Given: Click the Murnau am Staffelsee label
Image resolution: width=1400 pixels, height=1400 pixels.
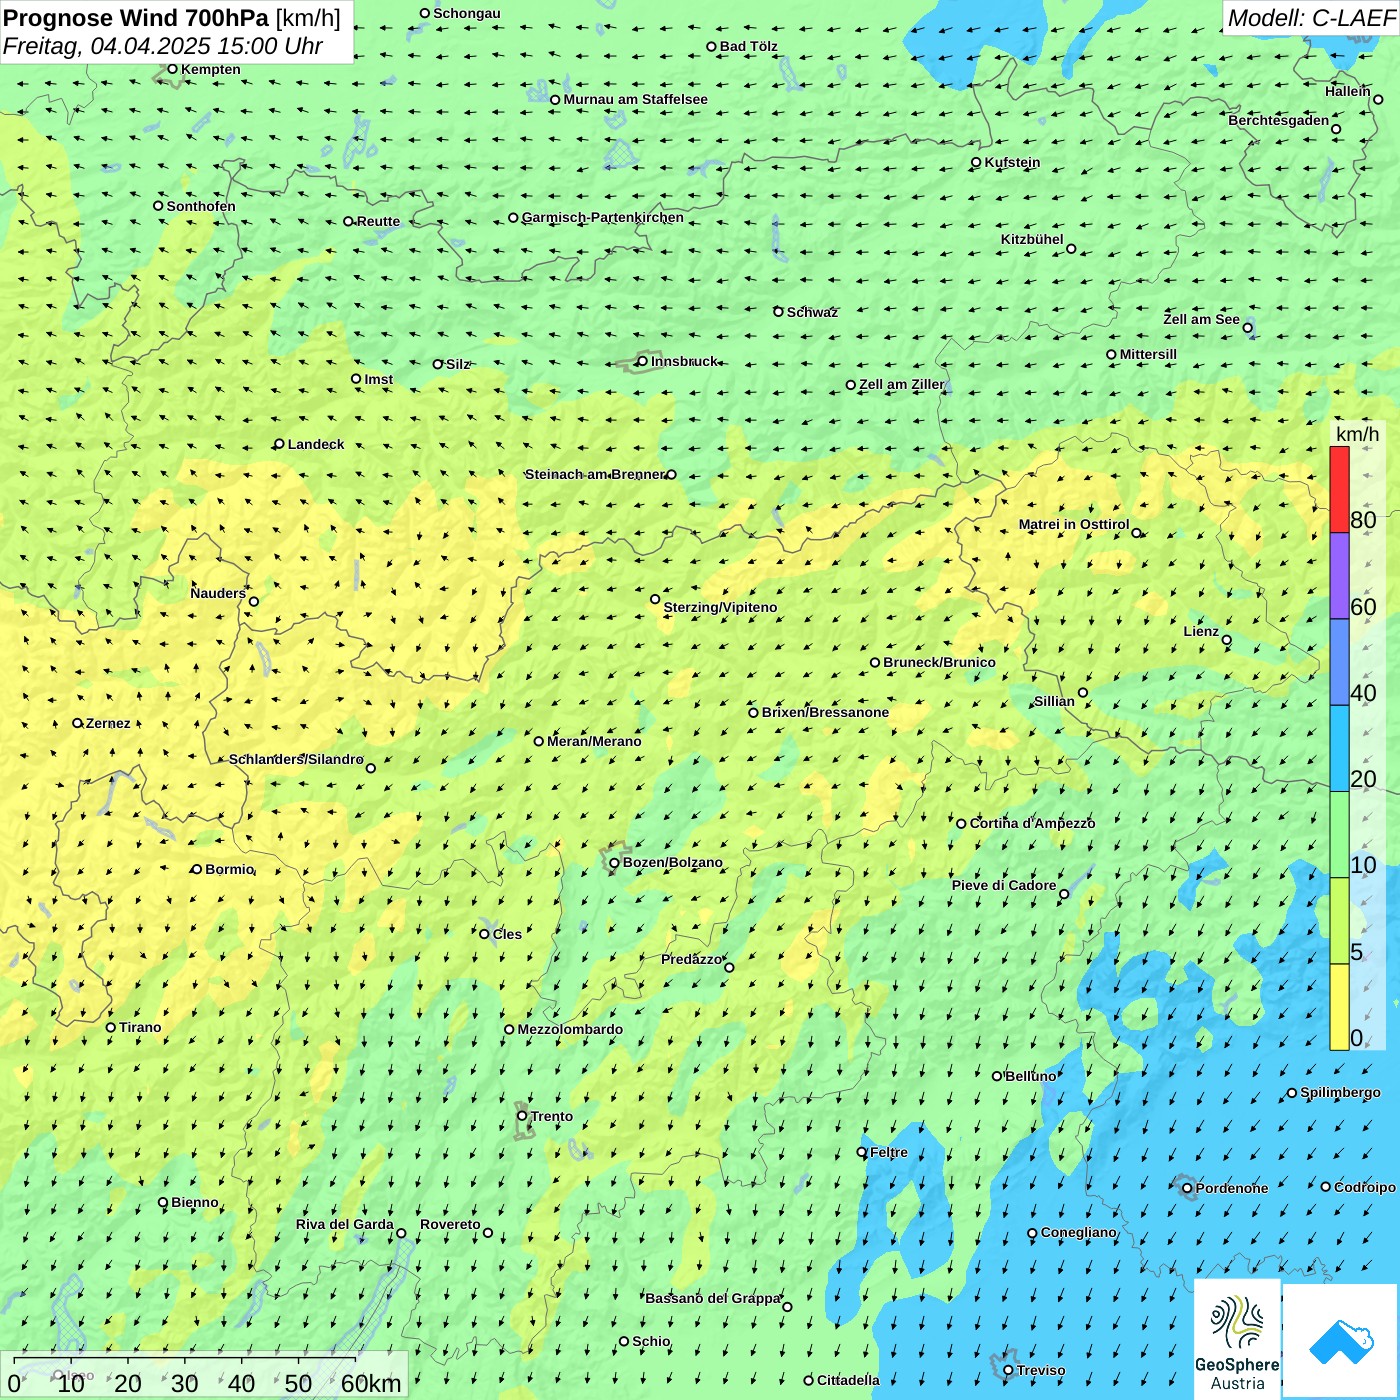Looking at the screenshot, I should 635,99.
